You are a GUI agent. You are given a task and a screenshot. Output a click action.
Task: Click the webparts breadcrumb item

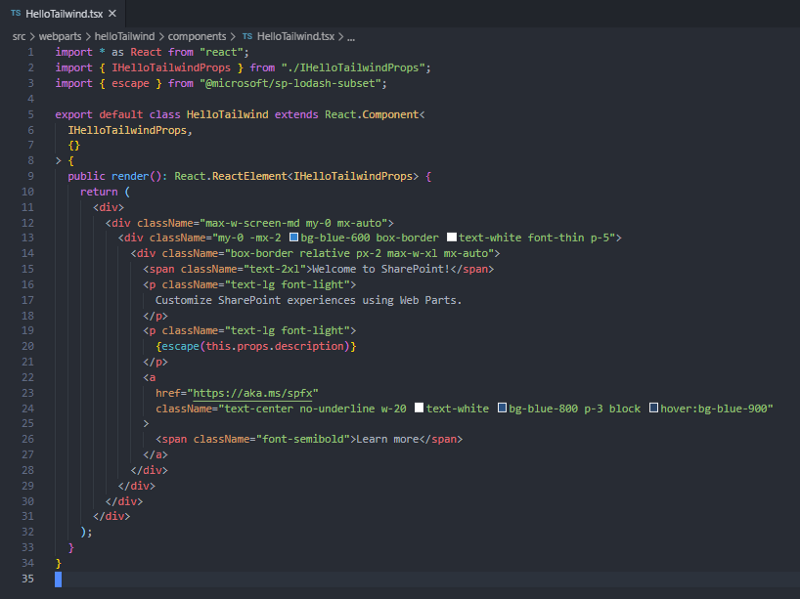click(x=60, y=36)
